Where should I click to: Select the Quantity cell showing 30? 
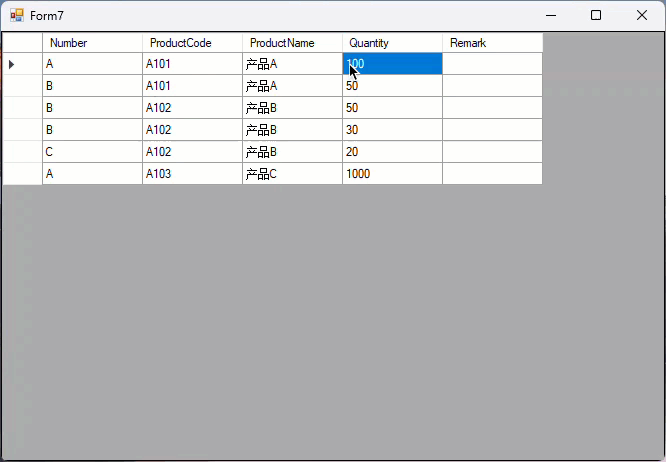[392, 130]
